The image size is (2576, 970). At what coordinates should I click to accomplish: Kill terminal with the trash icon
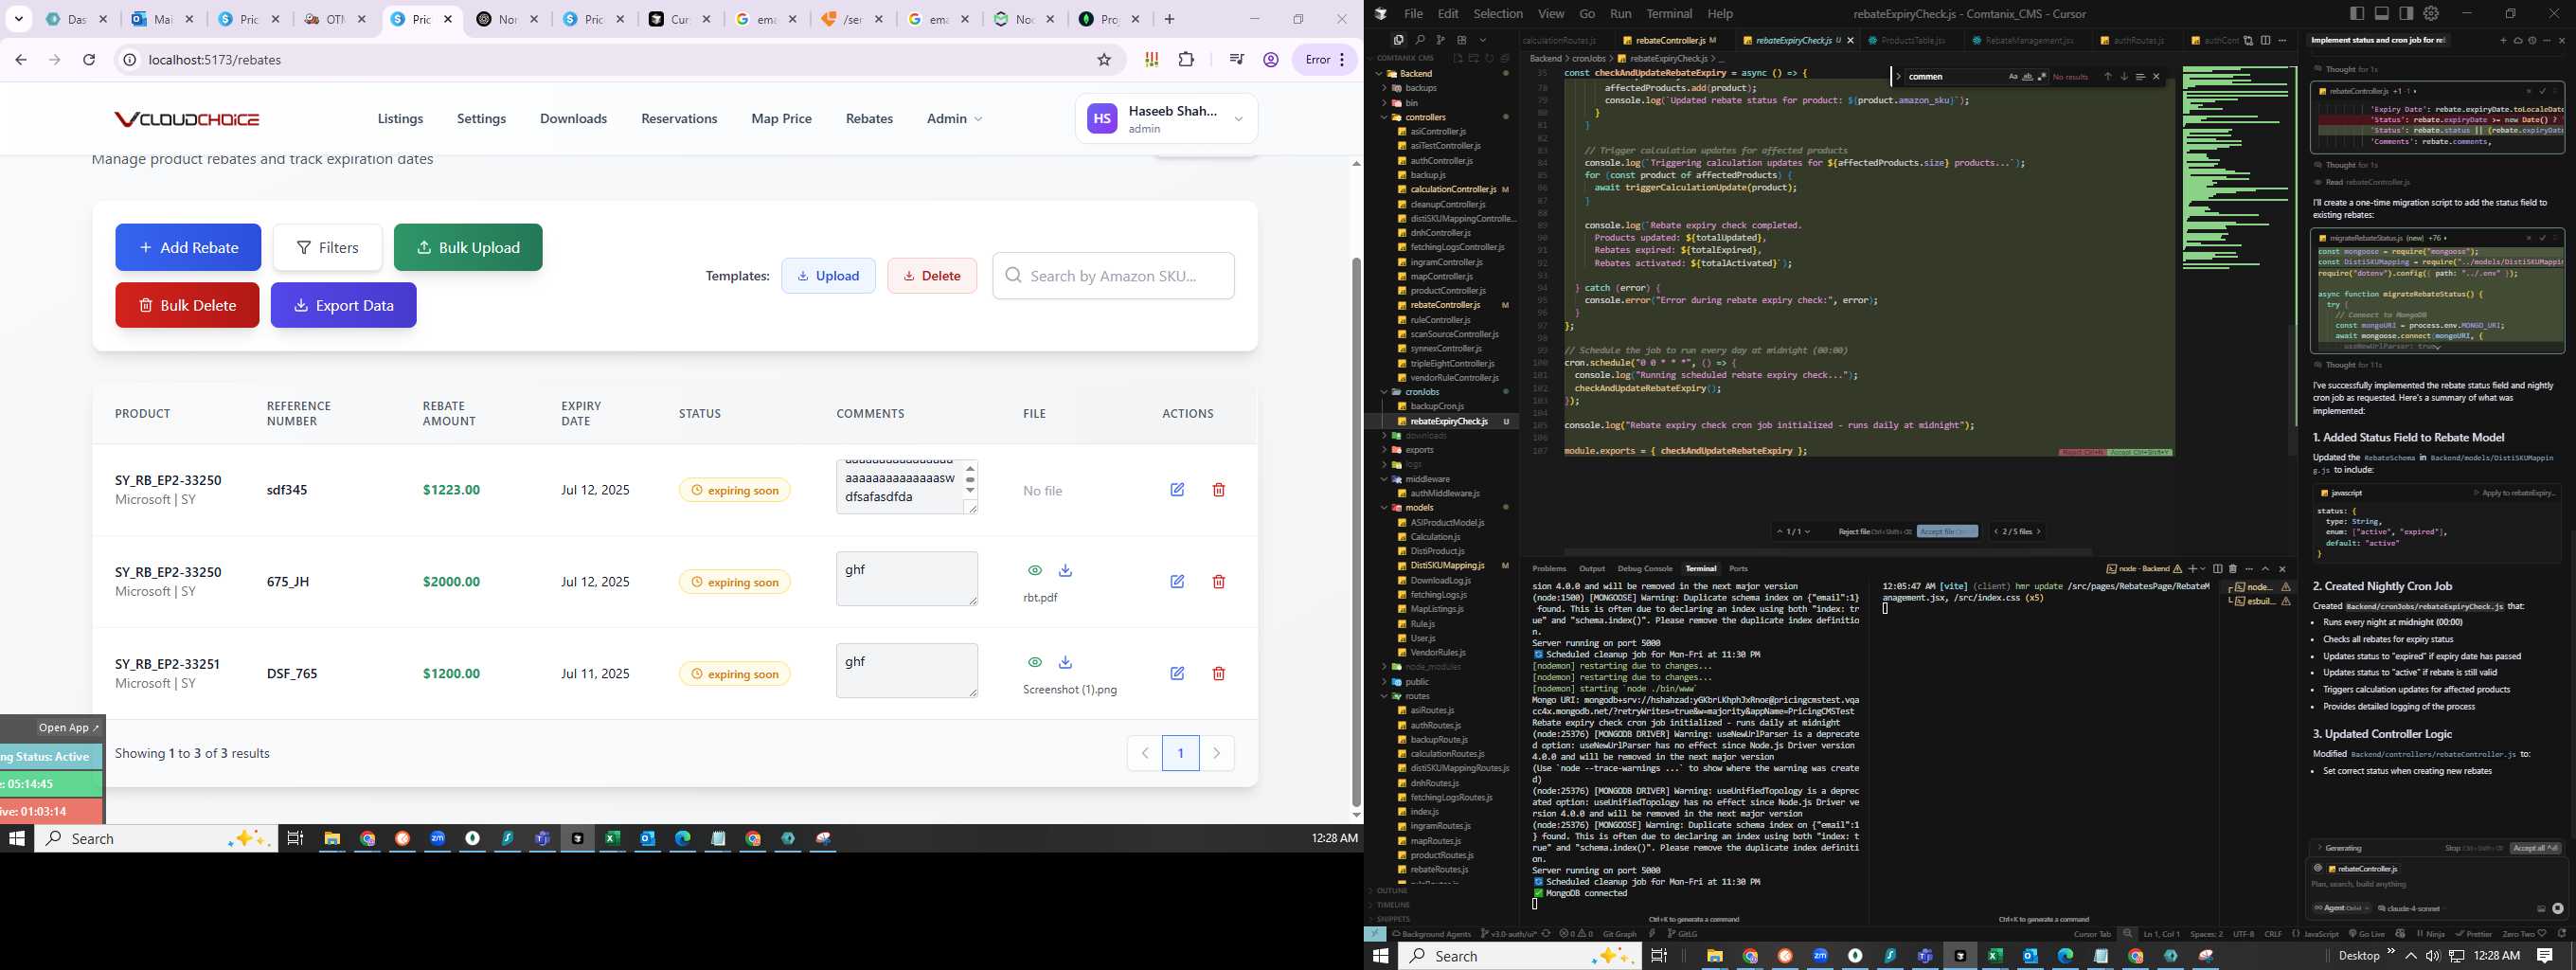[x=2233, y=569]
